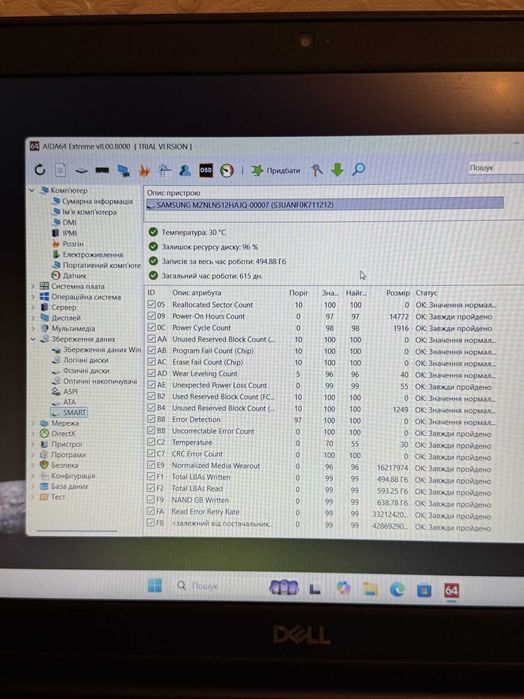Expand the Сервер tree node
The image size is (524, 699).
point(33,307)
